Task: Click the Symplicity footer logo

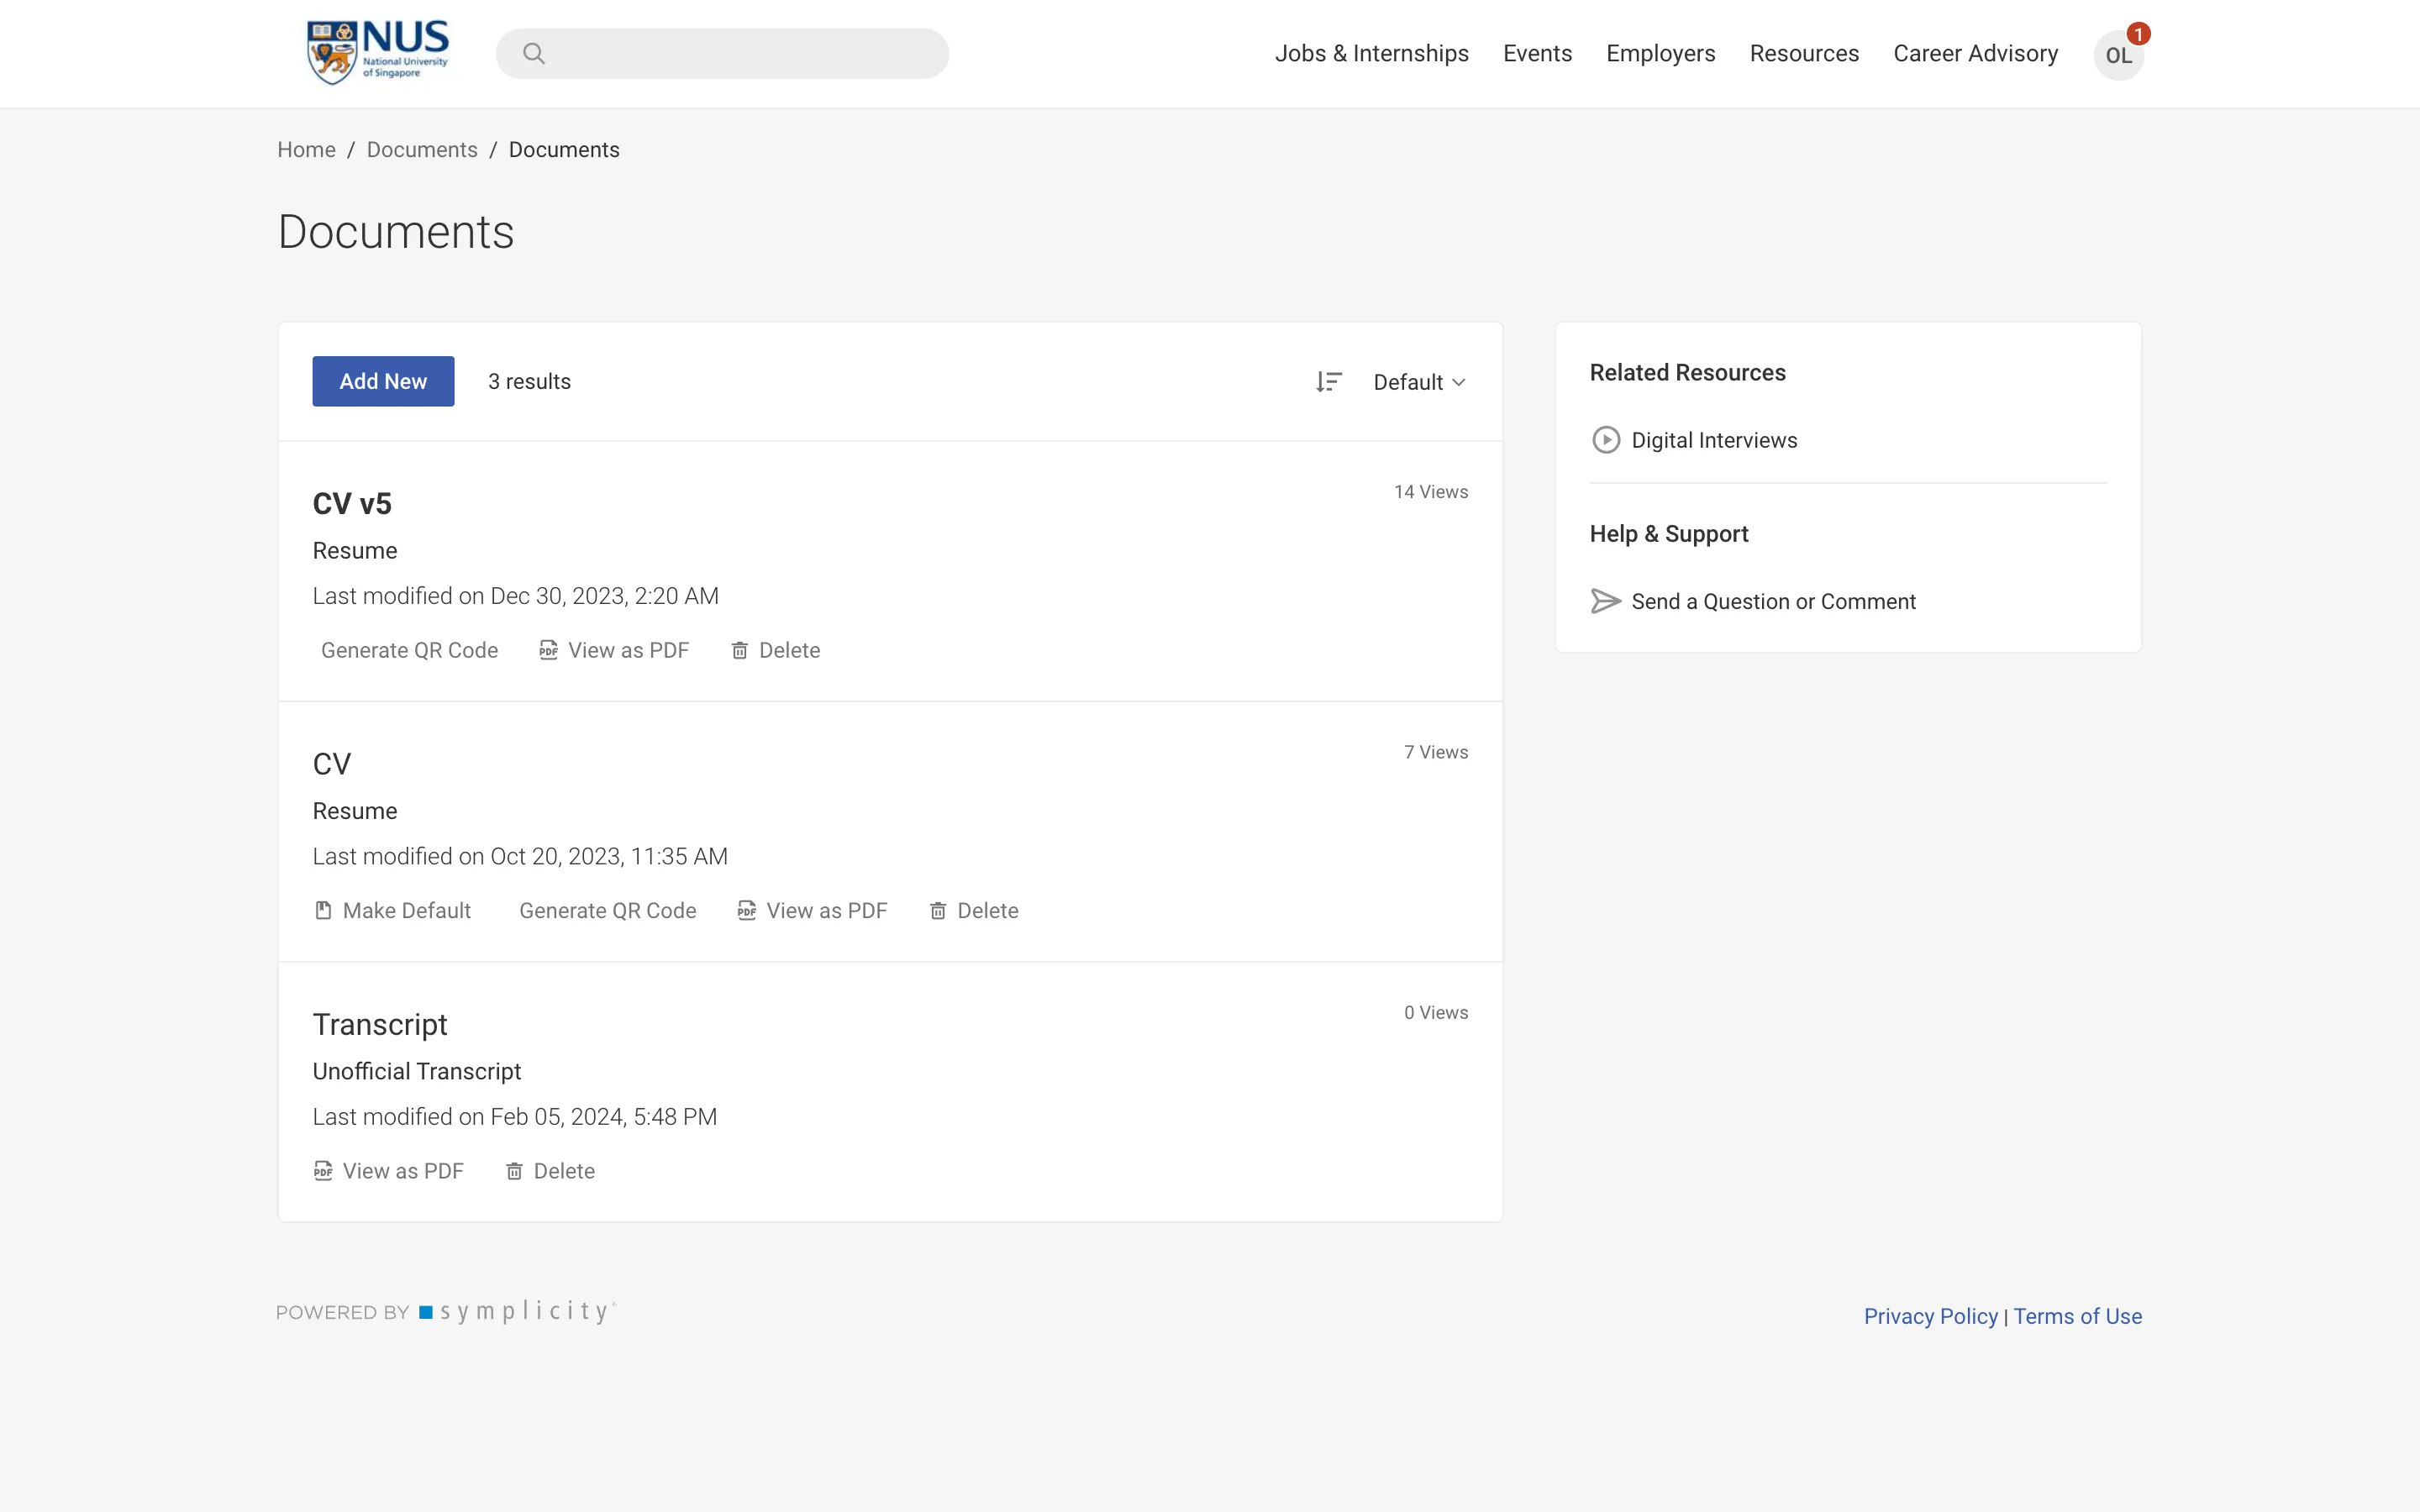Action: [517, 1311]
